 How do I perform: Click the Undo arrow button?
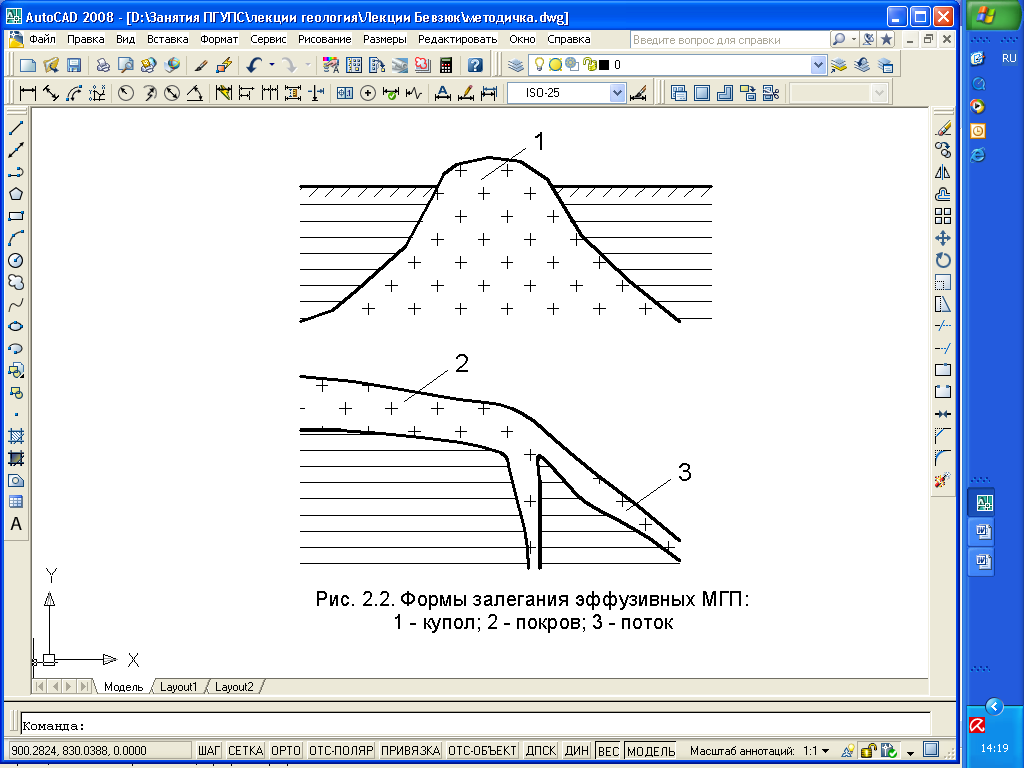click(254, 65)
